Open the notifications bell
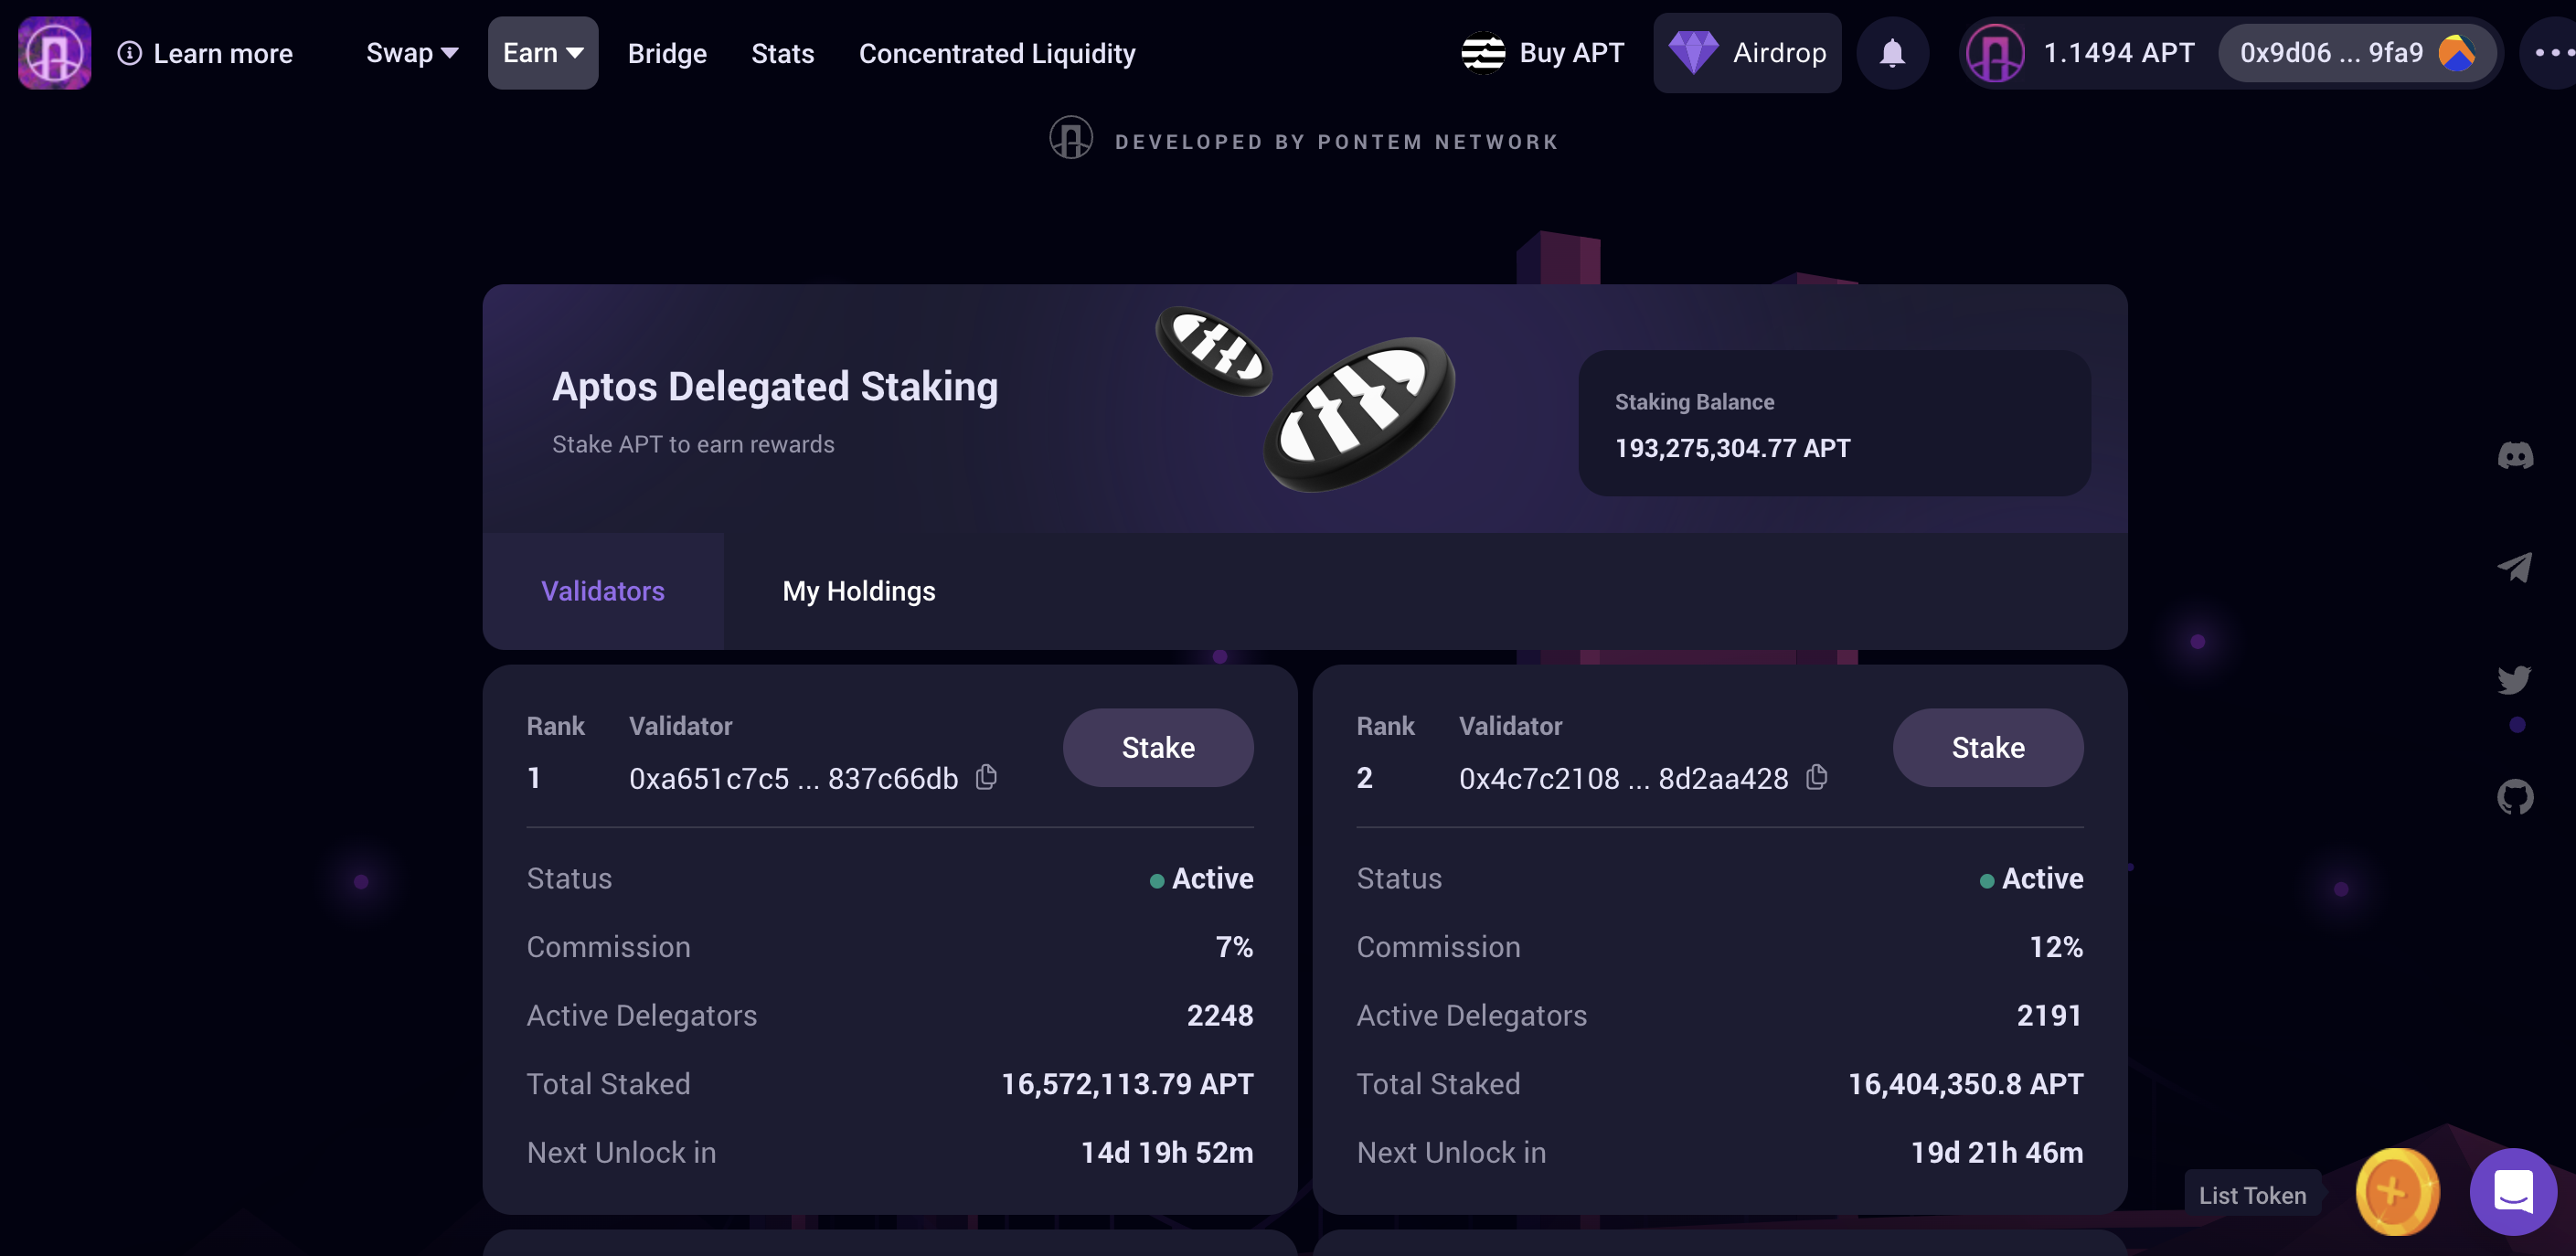Viewport: 2576px width, 1256px height. [x=1891, y=53]
